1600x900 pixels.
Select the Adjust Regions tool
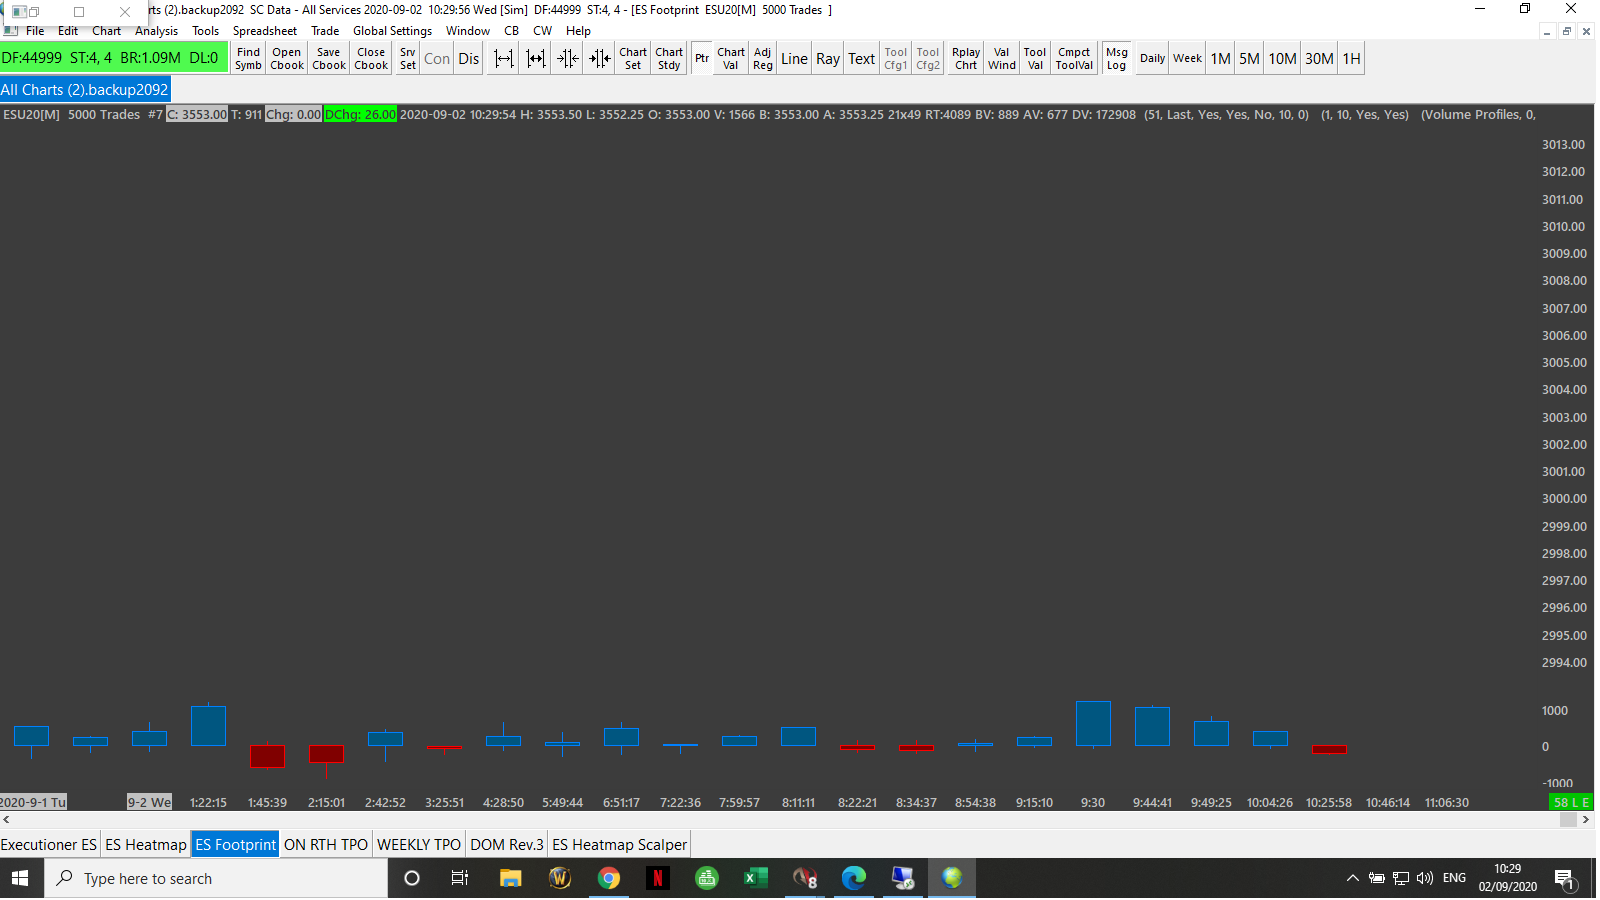click(x=763, y=59)
